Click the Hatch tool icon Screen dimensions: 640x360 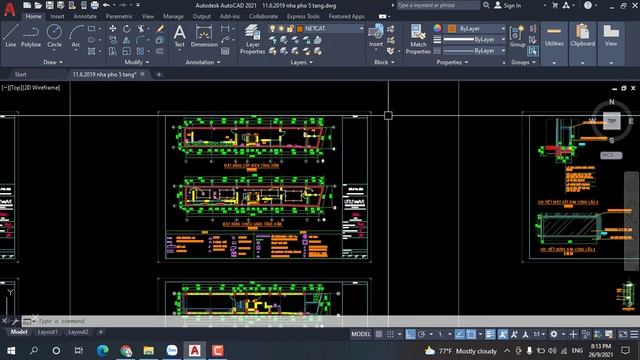(91, 51)
